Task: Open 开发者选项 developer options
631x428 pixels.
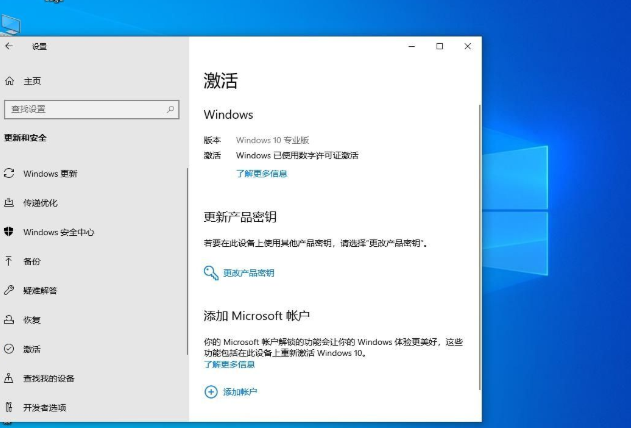Action: [x=44, y=407]
